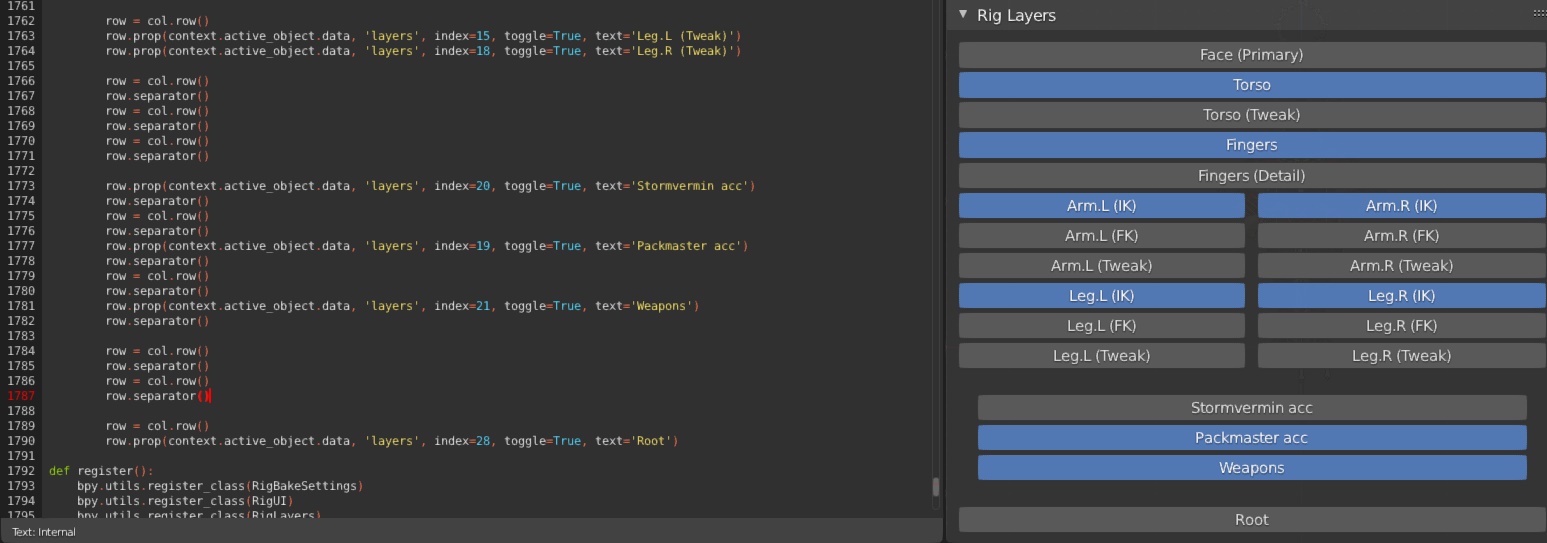Enable the Leg.R (FK) layer
Screen dimensions: 1547x543
click(1401, 326)
